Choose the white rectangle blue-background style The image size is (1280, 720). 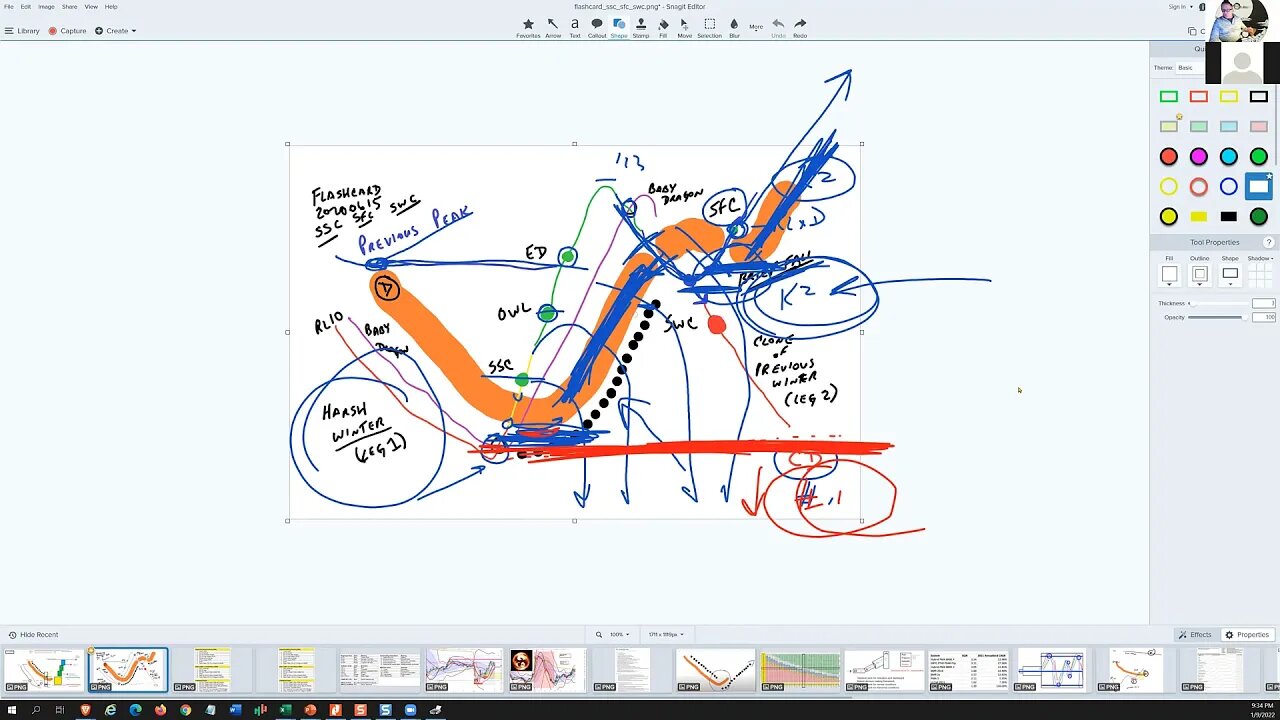(x=1259, y=186)
